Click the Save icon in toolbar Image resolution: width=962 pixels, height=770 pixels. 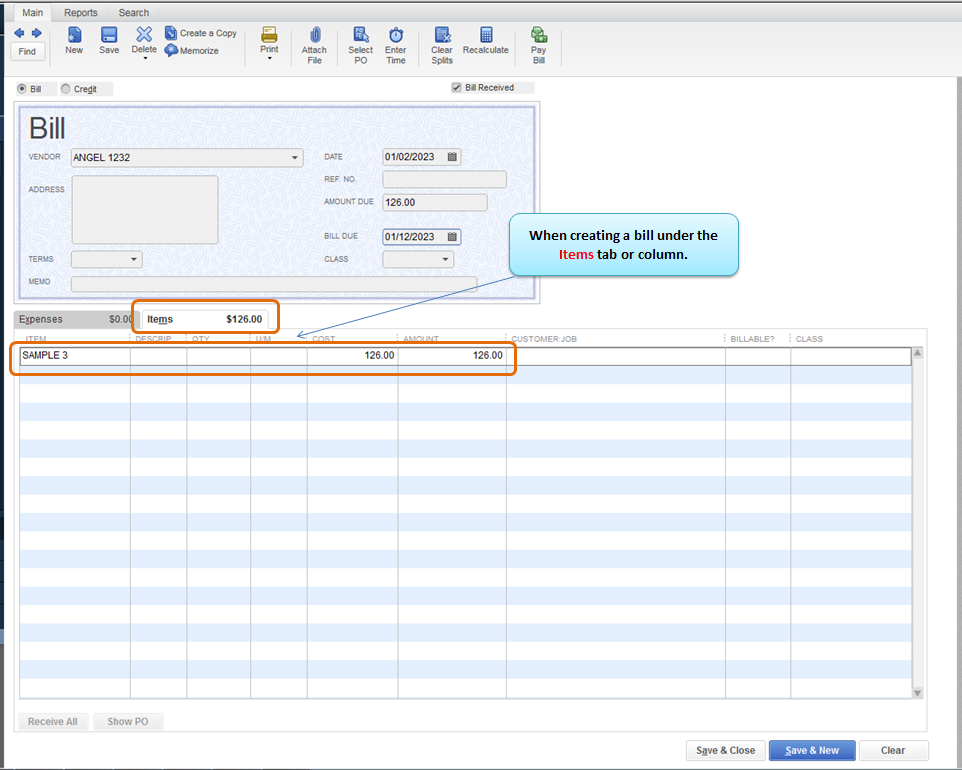point(109,36)
